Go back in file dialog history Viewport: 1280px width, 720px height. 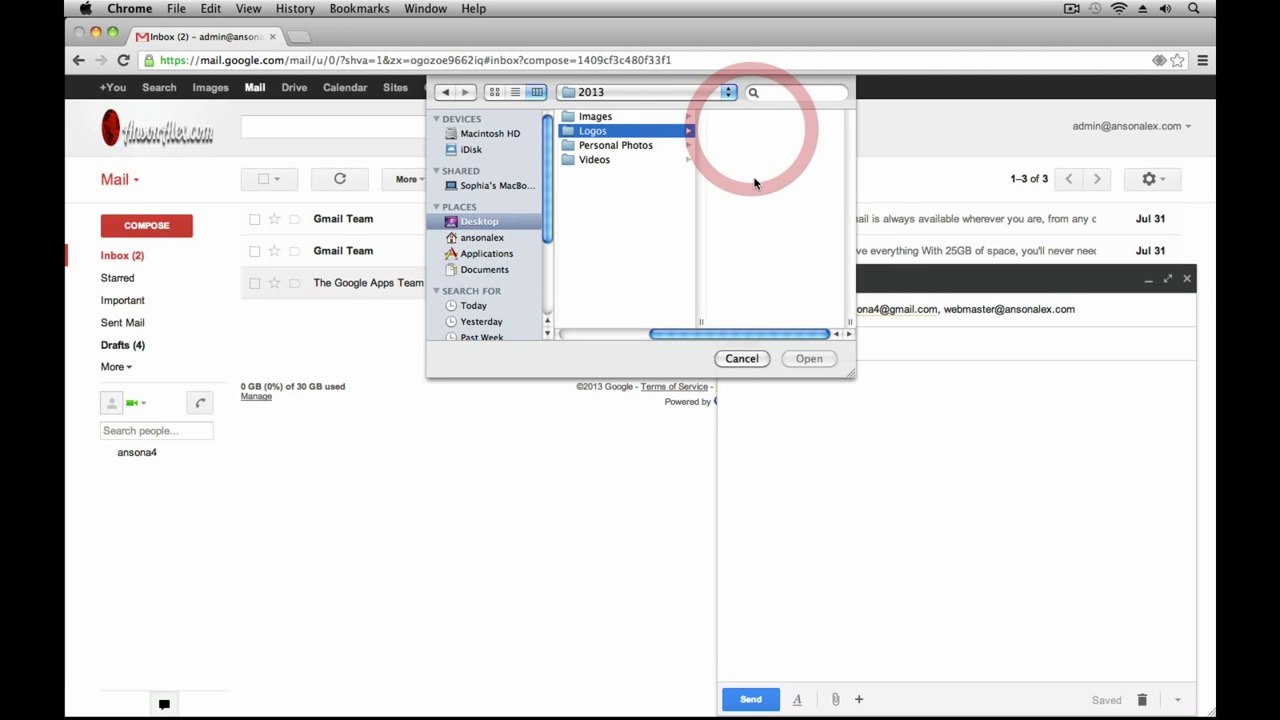coord(445,92)
